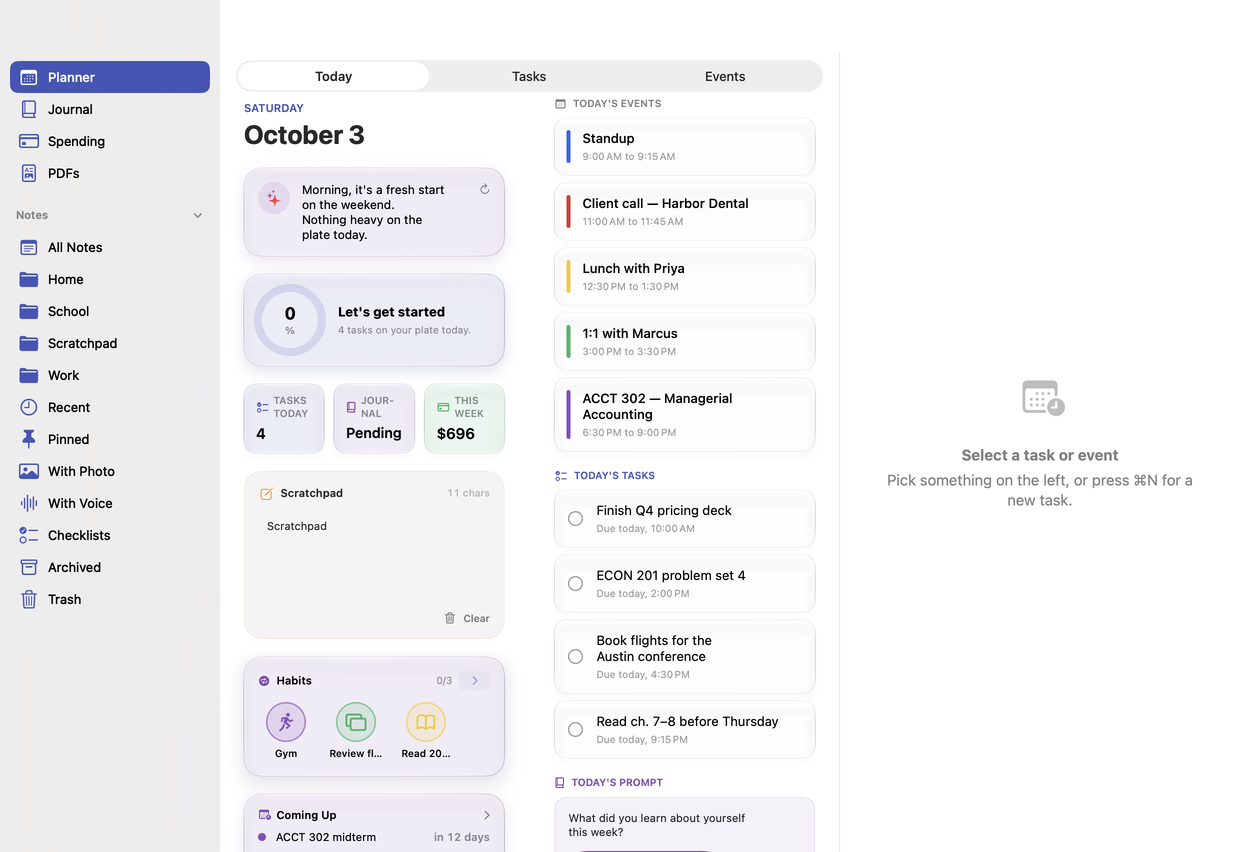Mark ECON 201 problem set 4 complete

[x=575, y=583]
